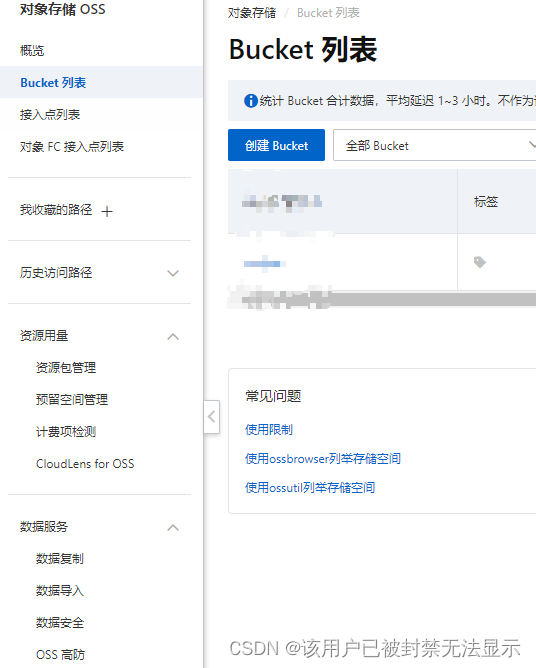Open 使用ossbrowser列举存储空间 link
Screen dimensions: 536x668
pos(323,458)
